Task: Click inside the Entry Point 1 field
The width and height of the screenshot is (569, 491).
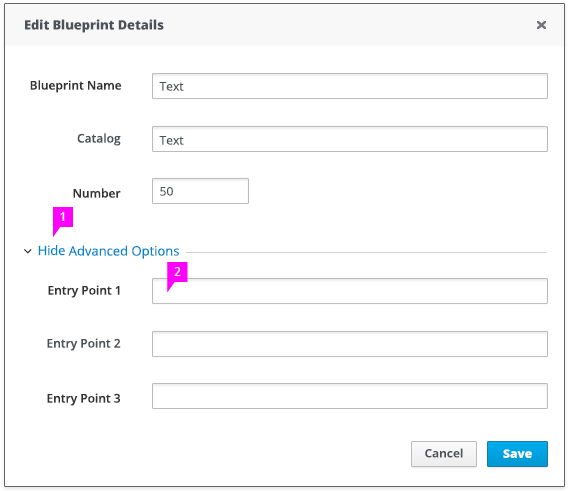Action: point(350,291)
